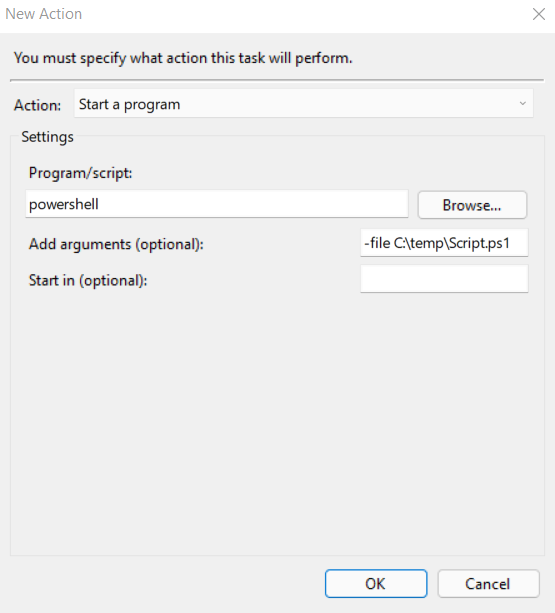Select the "Start a program" text in Action box
This screenshot has height=613, width=555.
(x=129, y=104)
